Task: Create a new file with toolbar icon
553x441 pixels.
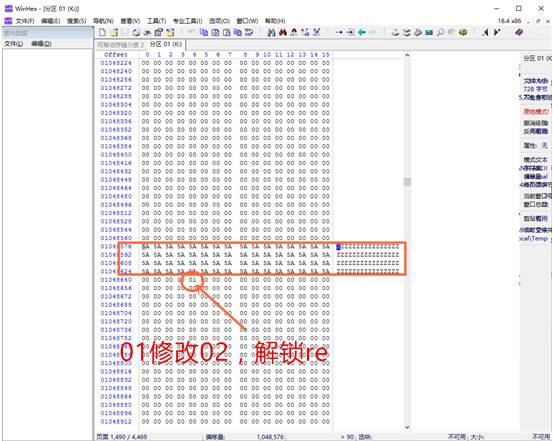Action: pos(102,32)
